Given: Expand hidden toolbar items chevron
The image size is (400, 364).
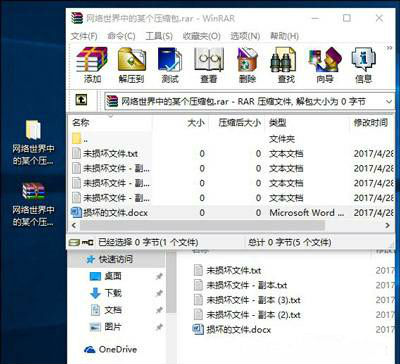Looking at the screenshot, I should coord(389,48).
